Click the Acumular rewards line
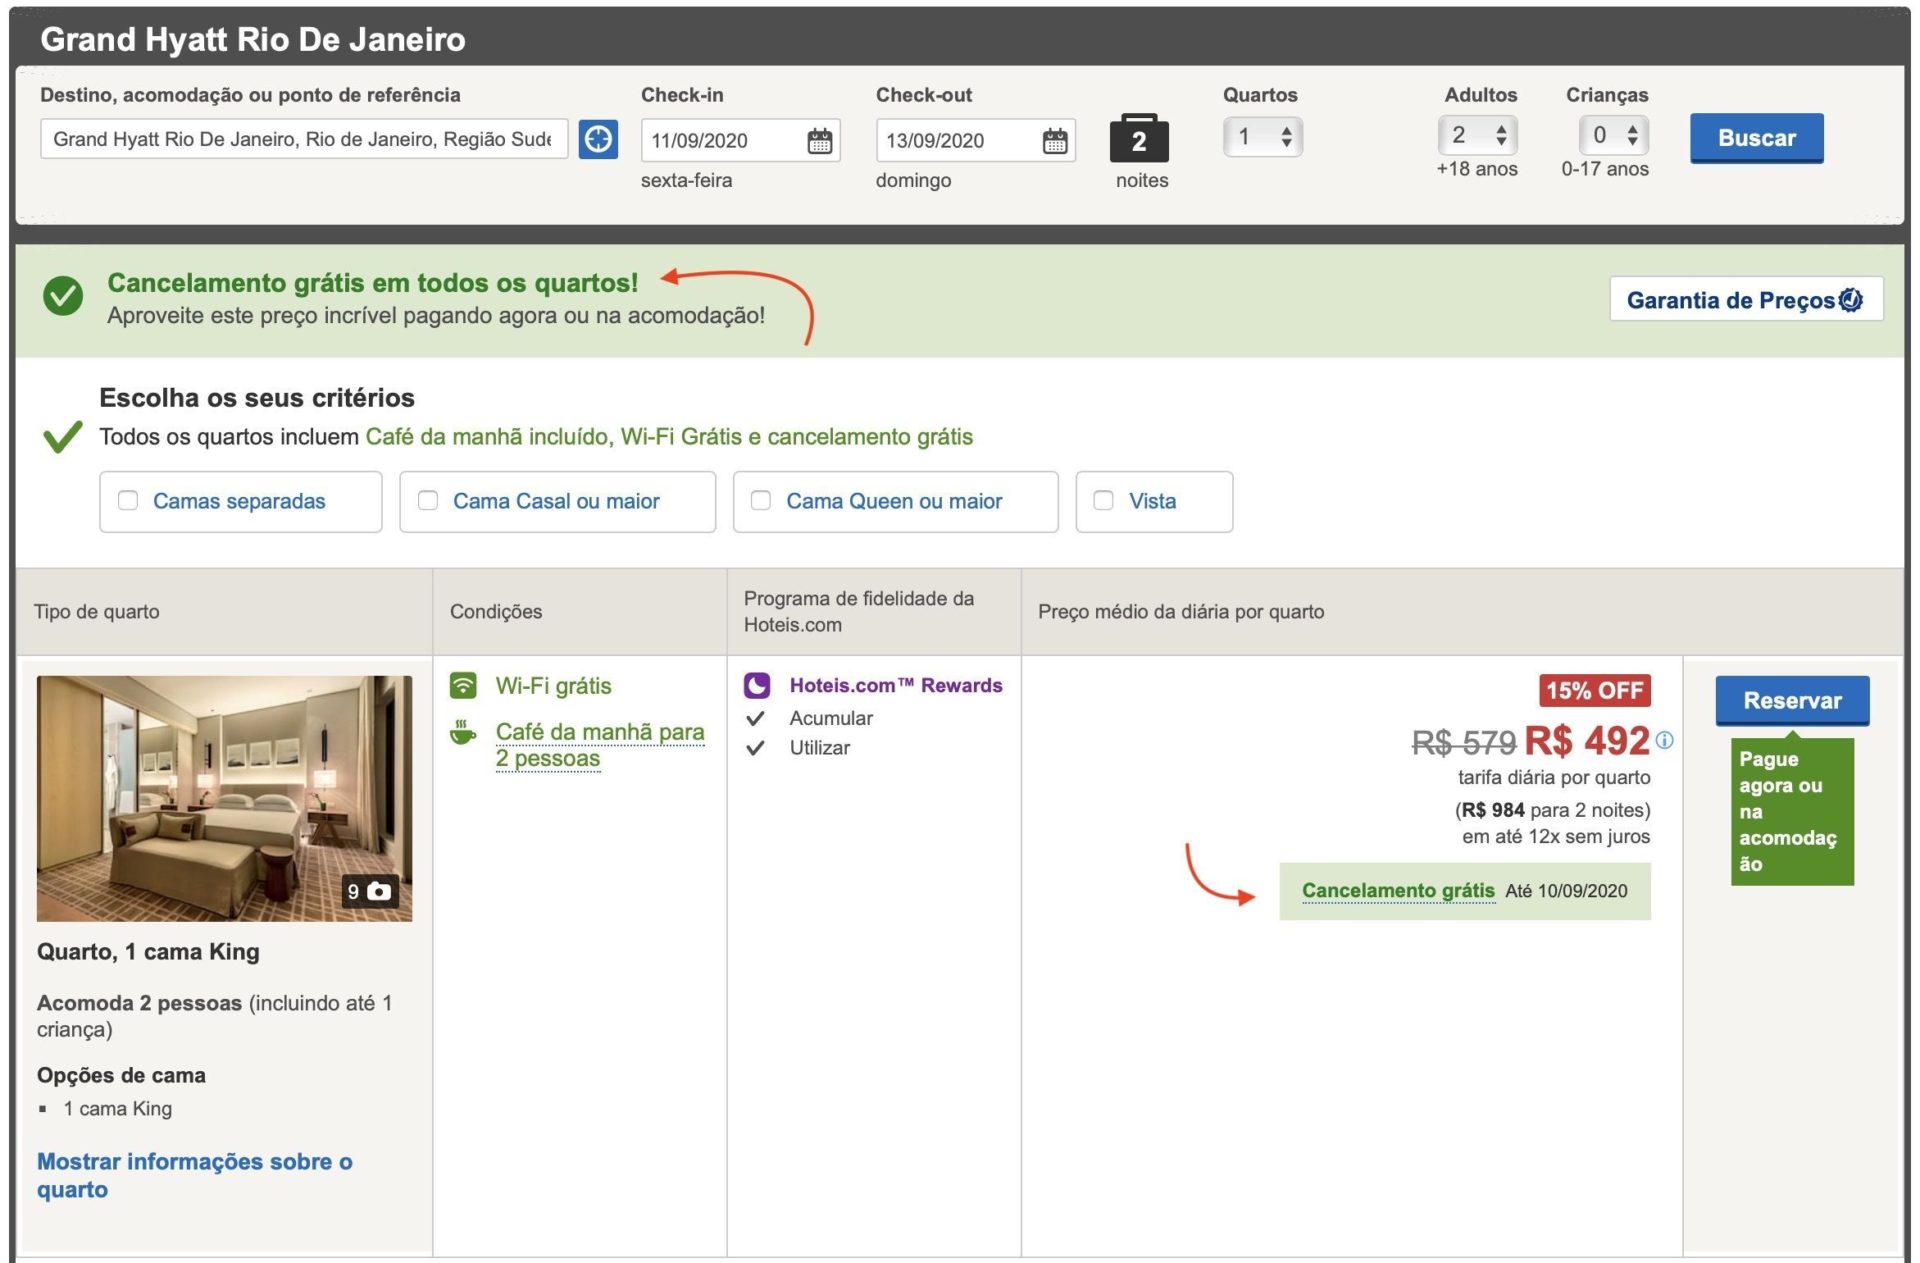 point(831,718)
